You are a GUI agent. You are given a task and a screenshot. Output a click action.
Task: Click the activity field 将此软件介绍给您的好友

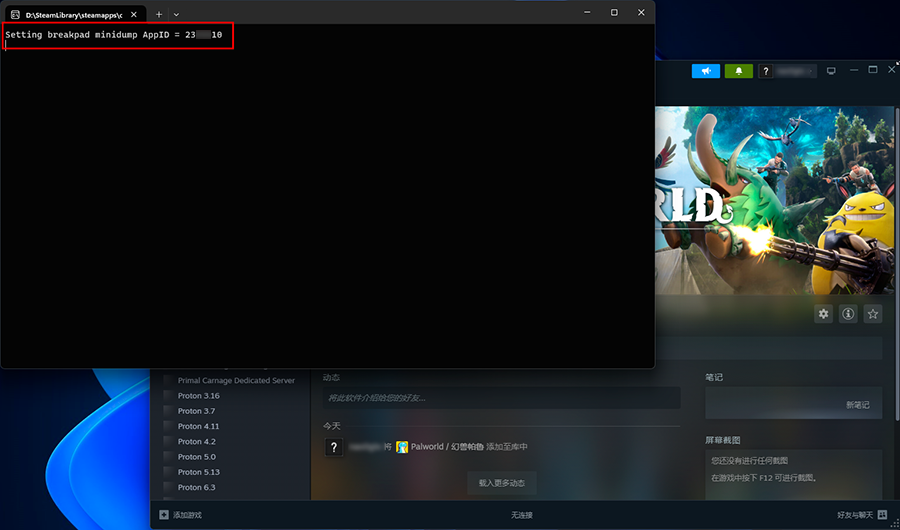click(x=502, y=397)
